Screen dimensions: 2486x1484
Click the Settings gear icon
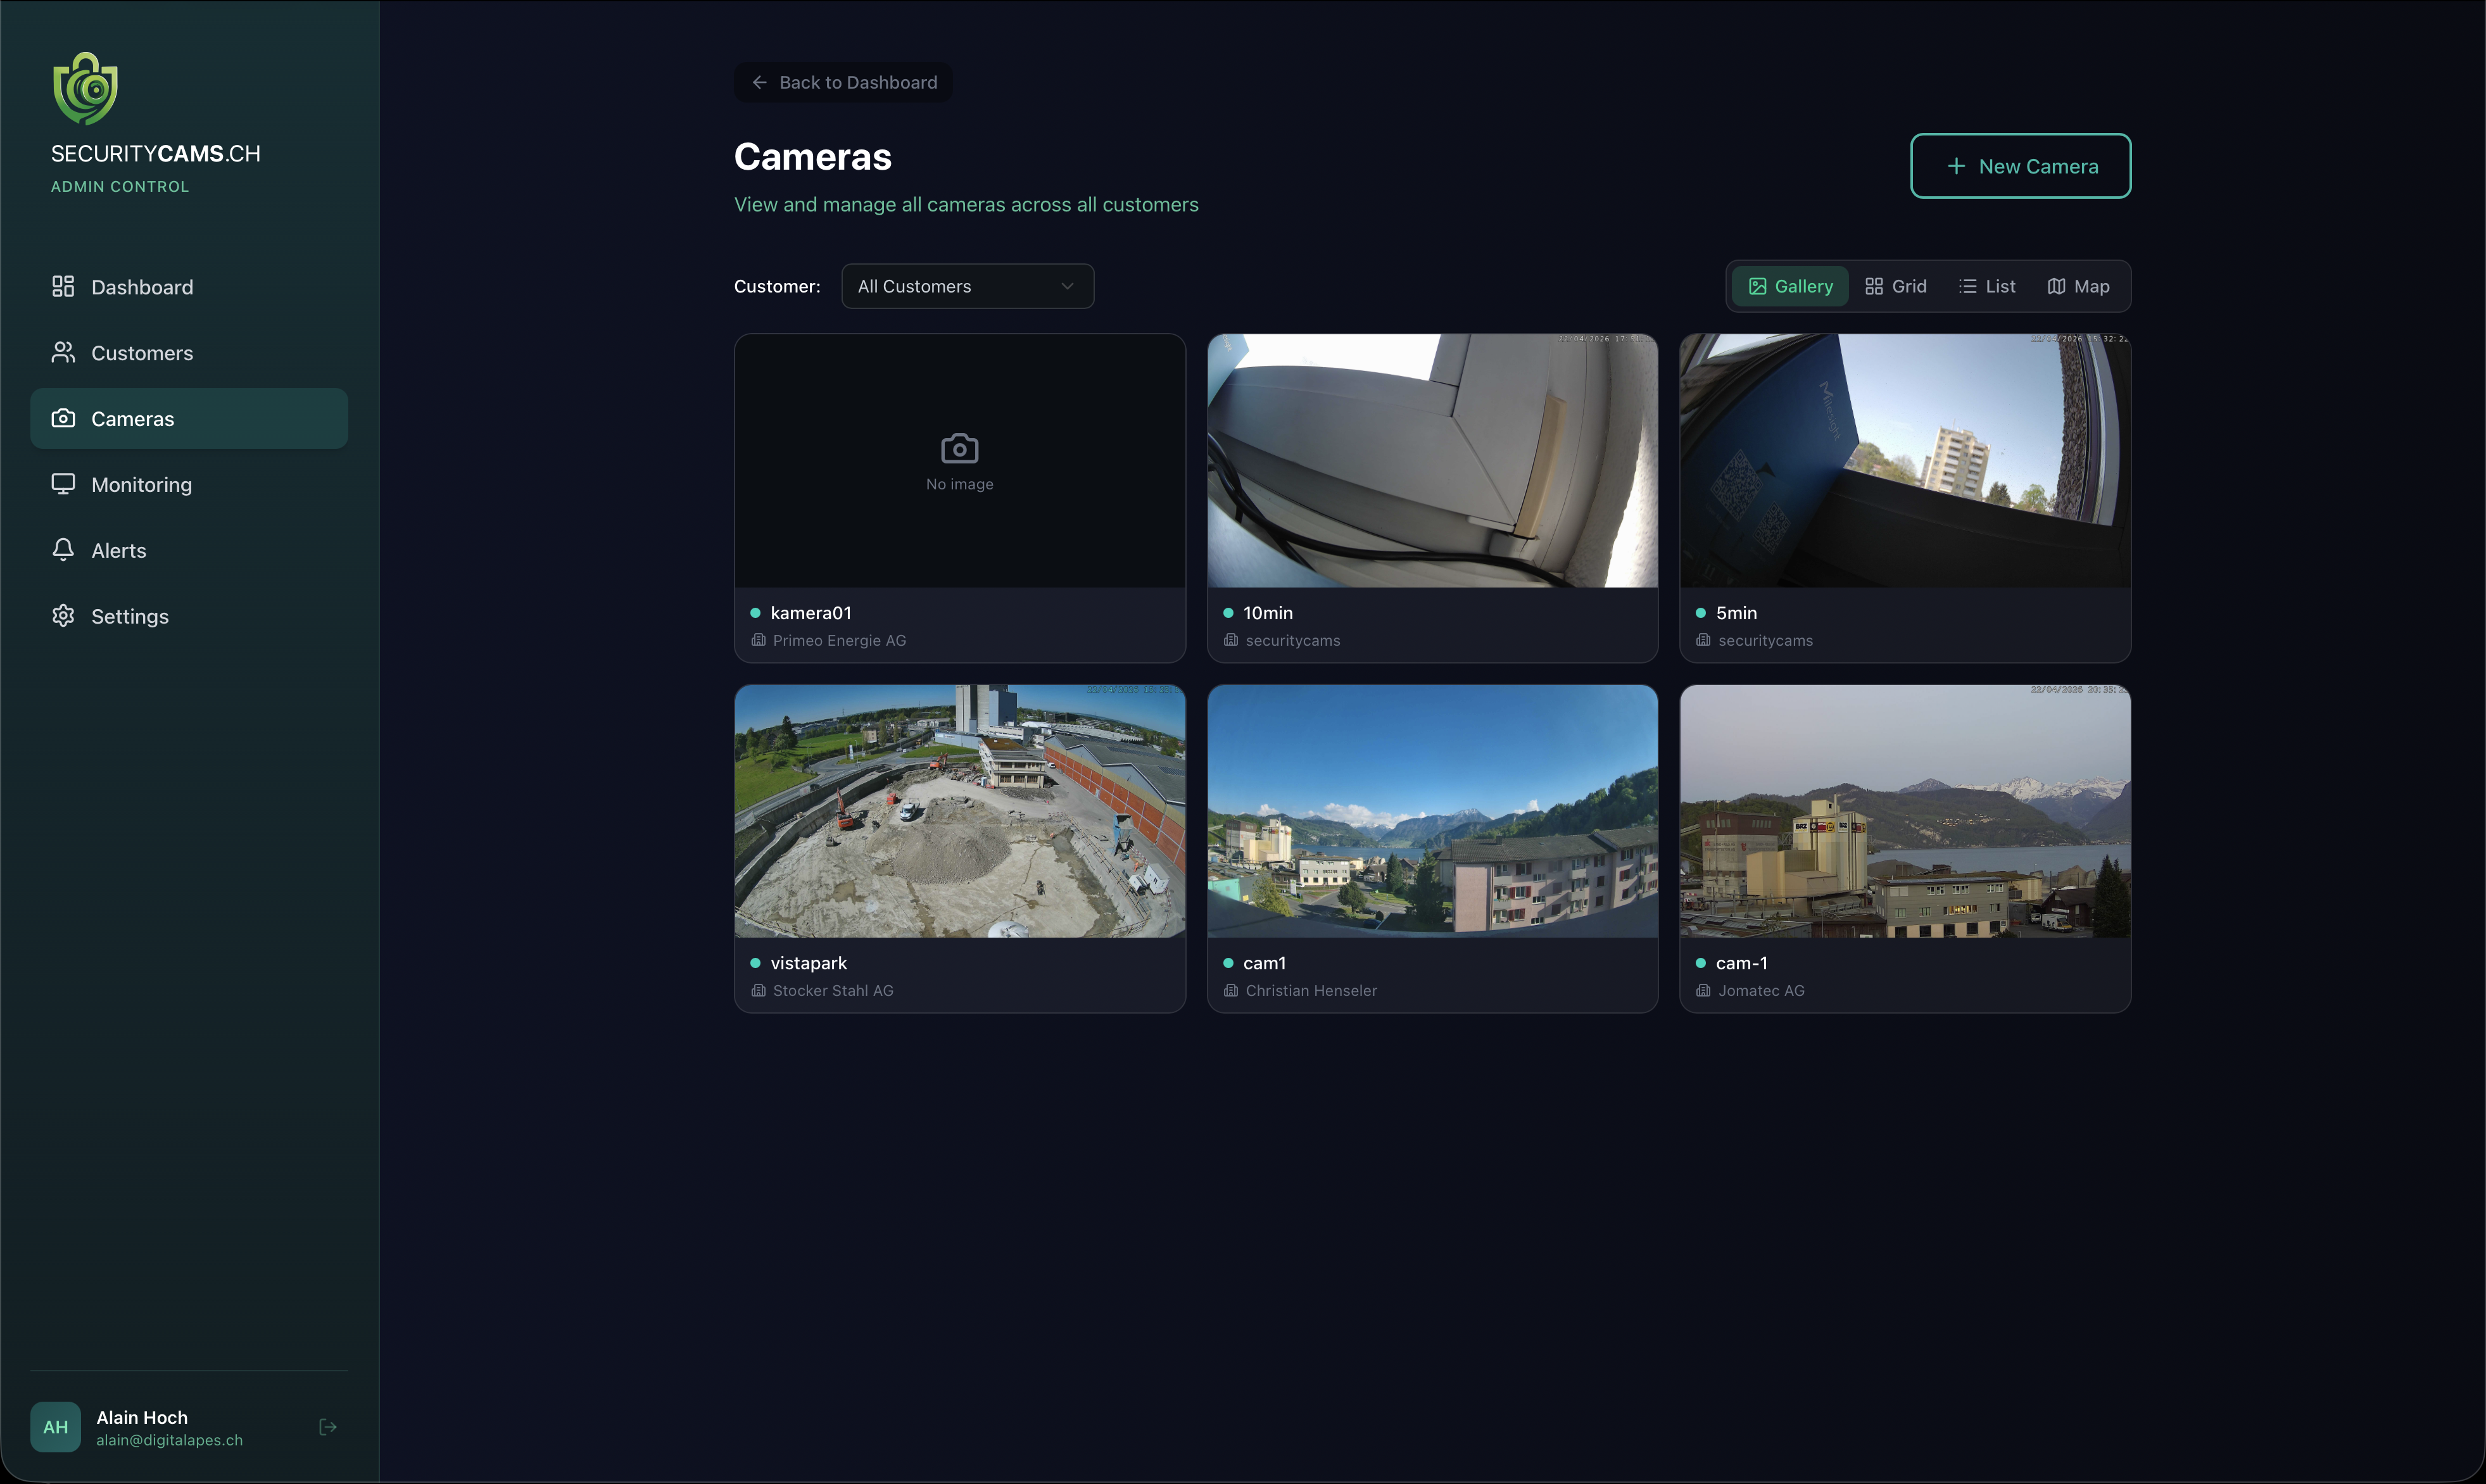[63, 616]
